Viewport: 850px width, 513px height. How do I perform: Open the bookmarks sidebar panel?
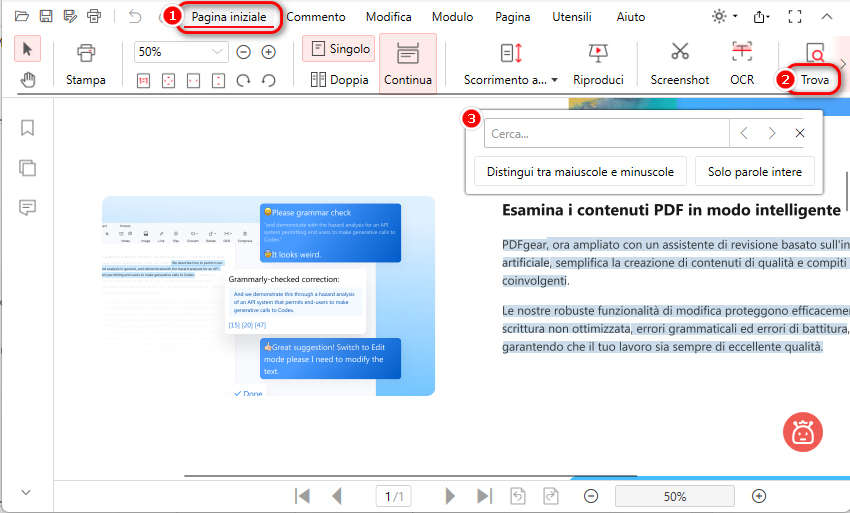(27, 128)
